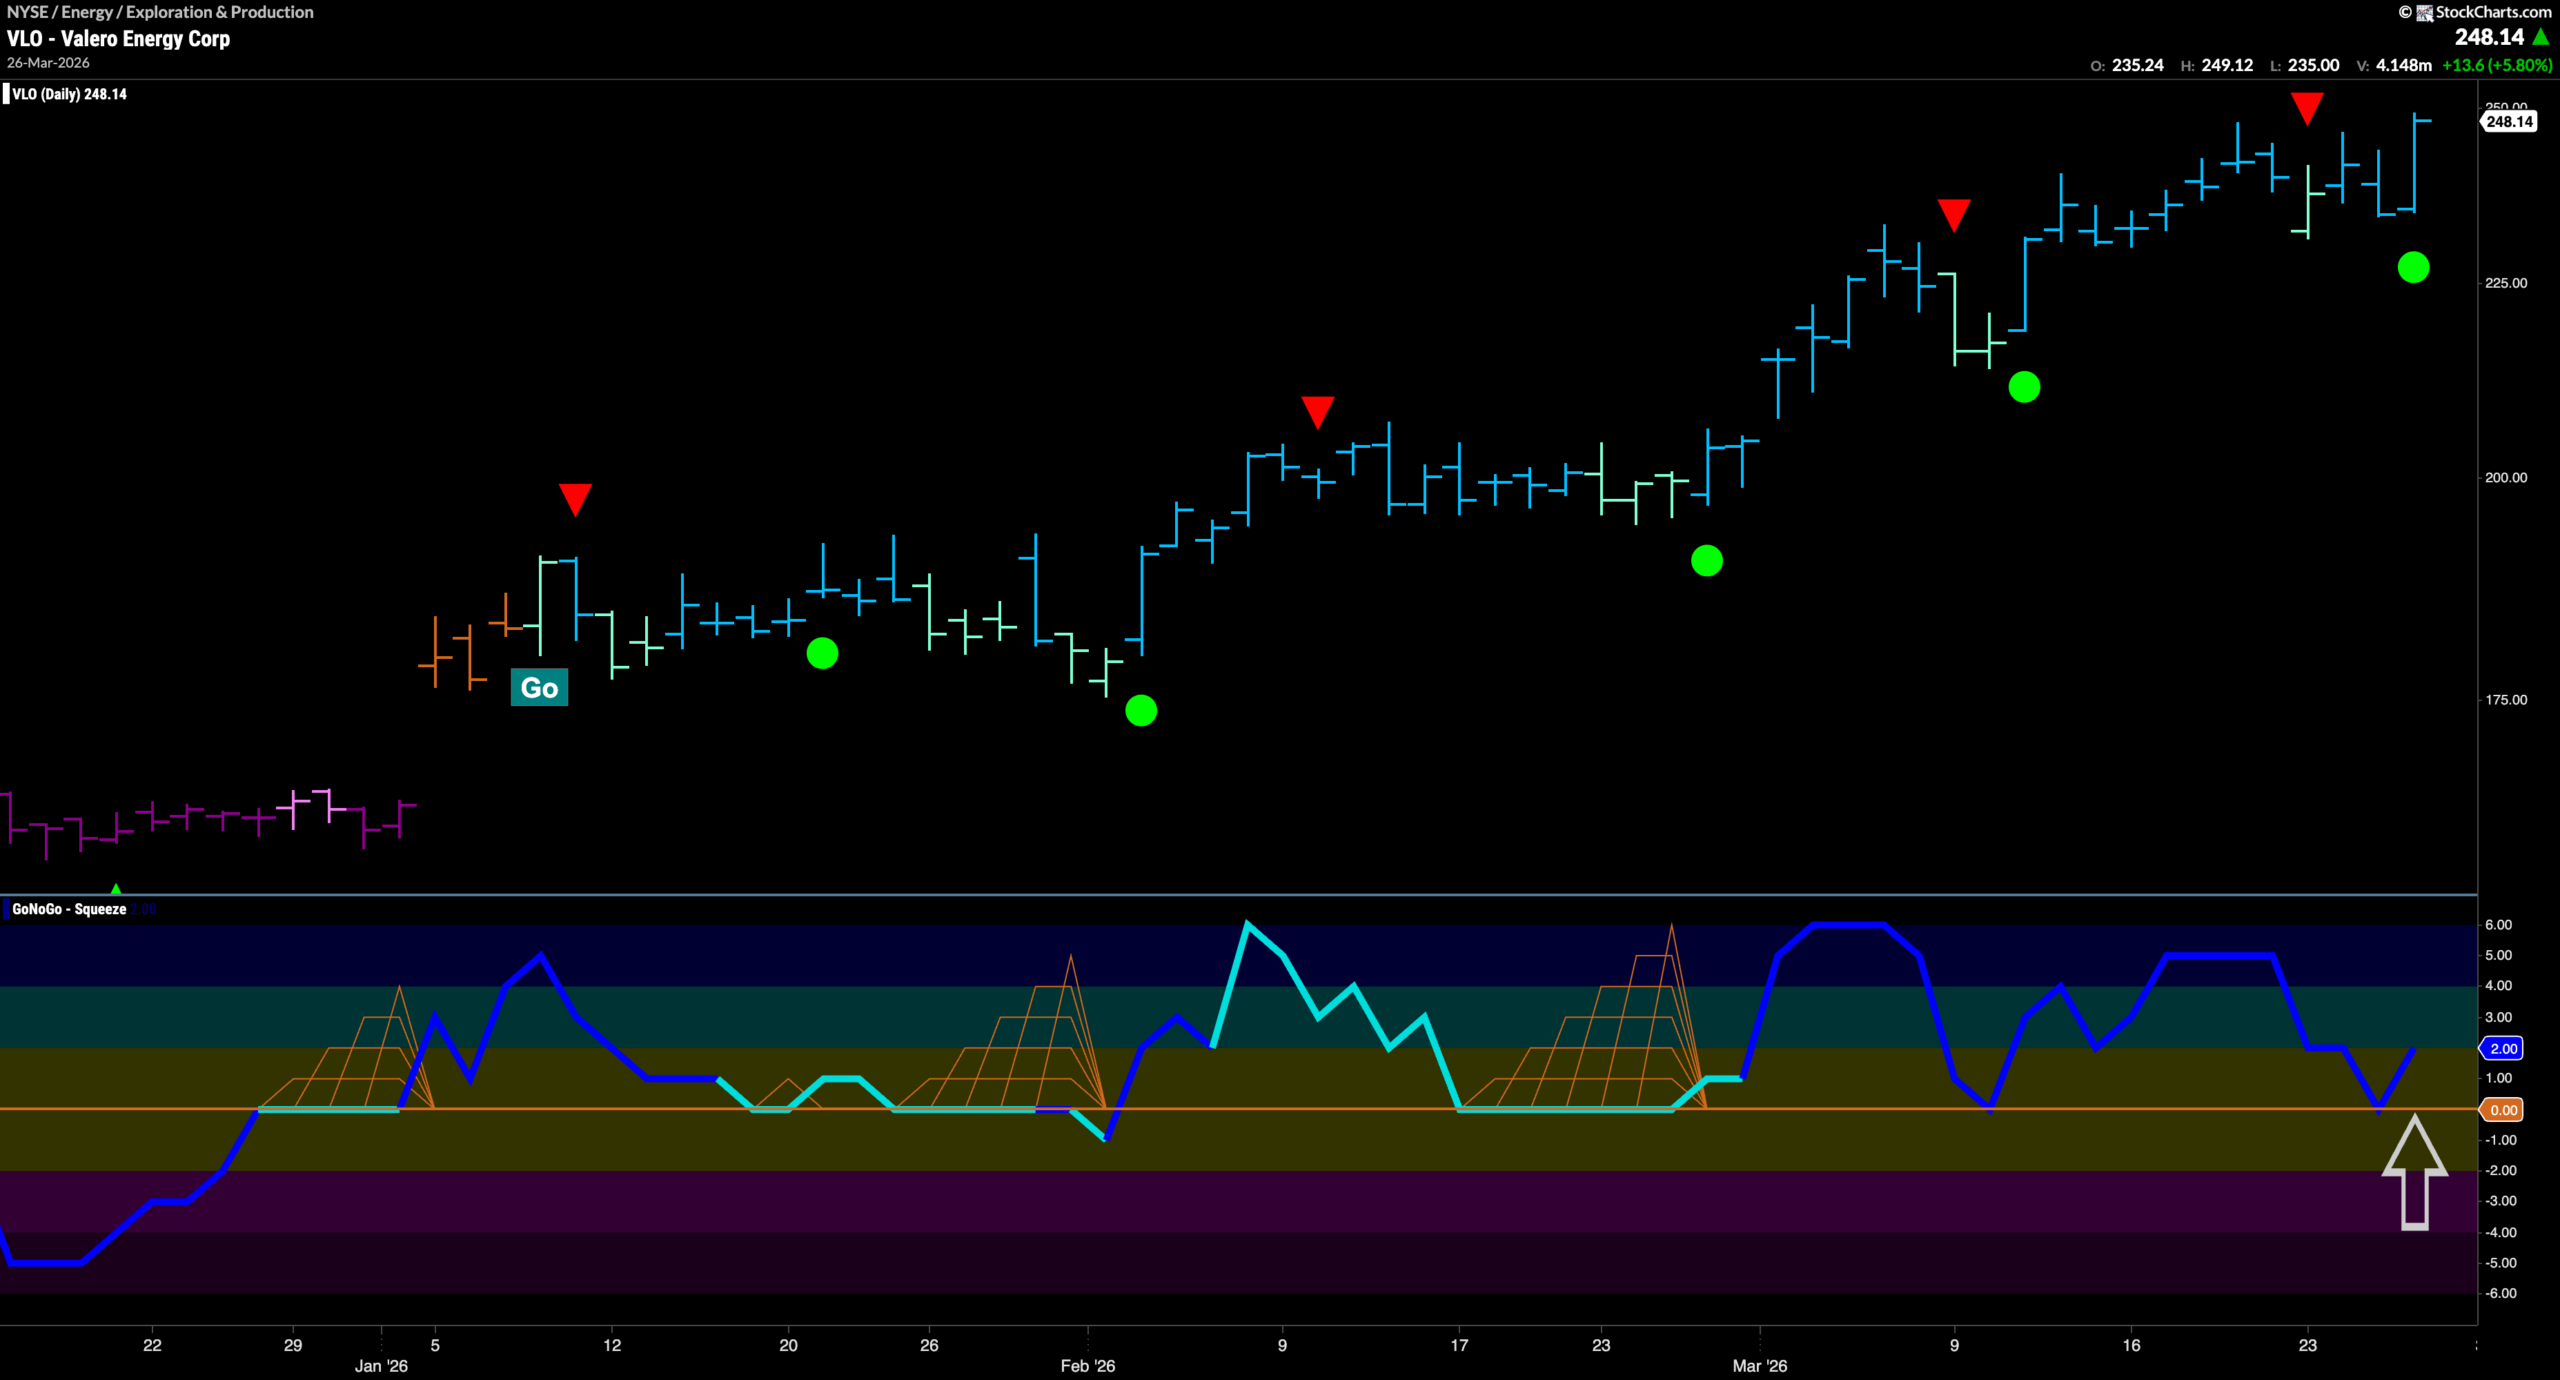This screenshot has height=1380, width=2560.
Task: Click the high value 249.12
Action: [2227, 65]
